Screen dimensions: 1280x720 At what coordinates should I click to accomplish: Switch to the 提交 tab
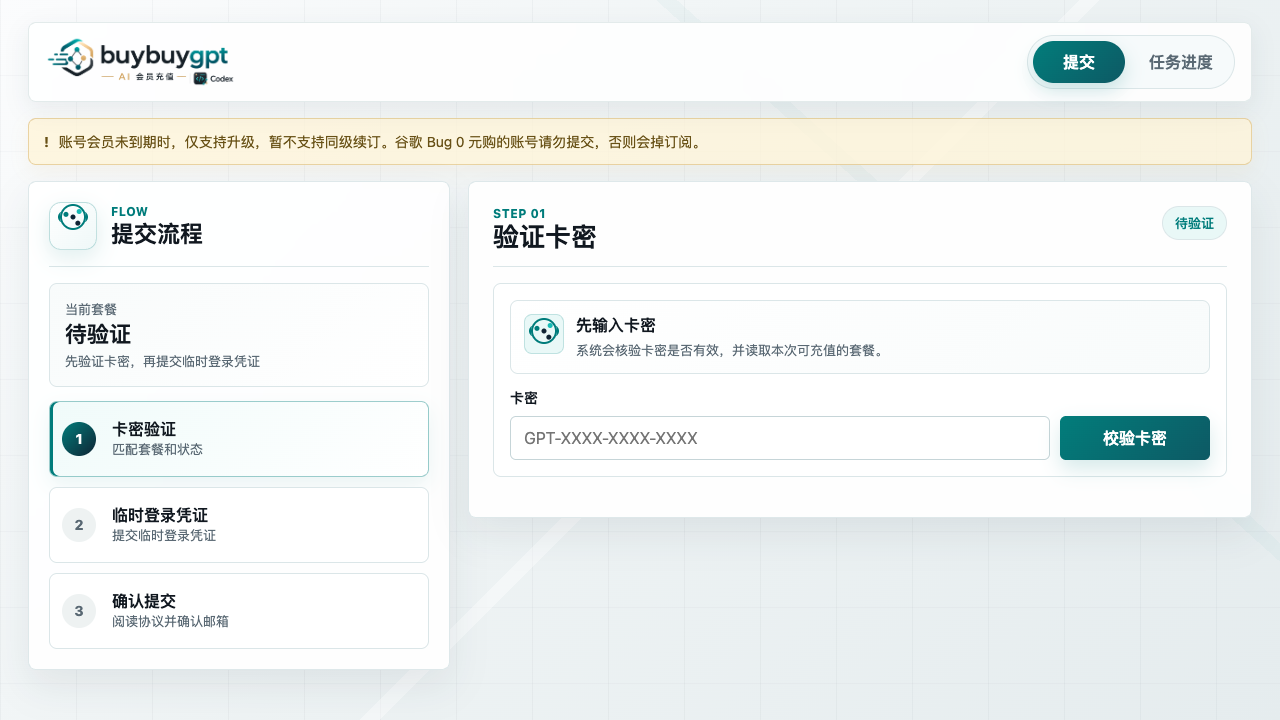[1078, 62]
